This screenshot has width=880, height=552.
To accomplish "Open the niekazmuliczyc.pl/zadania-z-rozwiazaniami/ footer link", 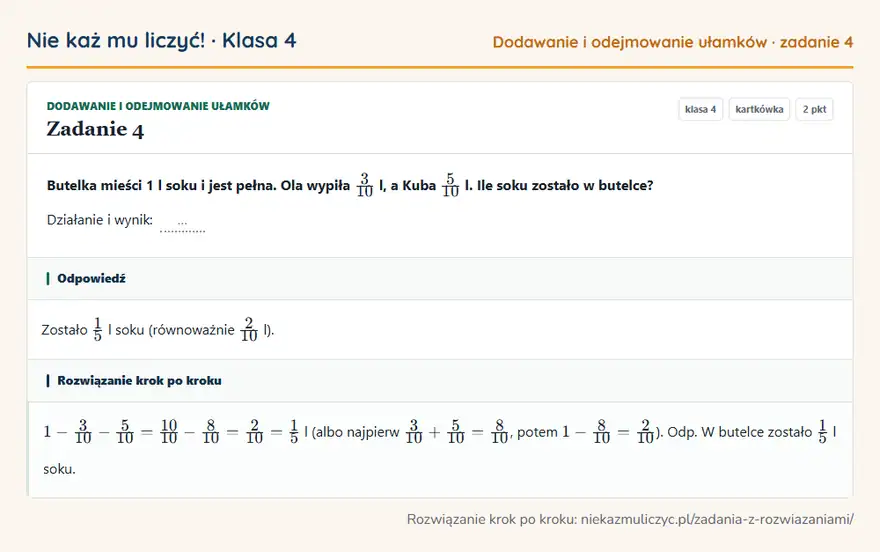I will click(717, 519).
